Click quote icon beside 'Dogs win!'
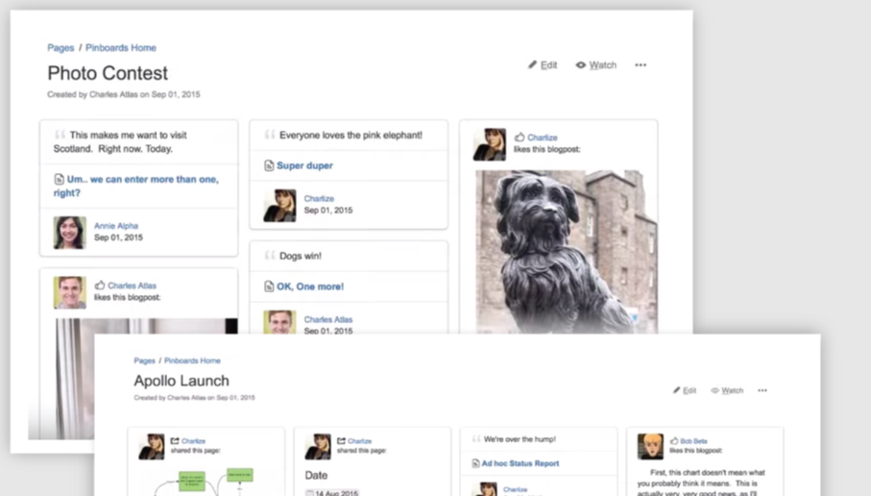Image resolution: width=871 pixels, height=496 pixels. 270,255
